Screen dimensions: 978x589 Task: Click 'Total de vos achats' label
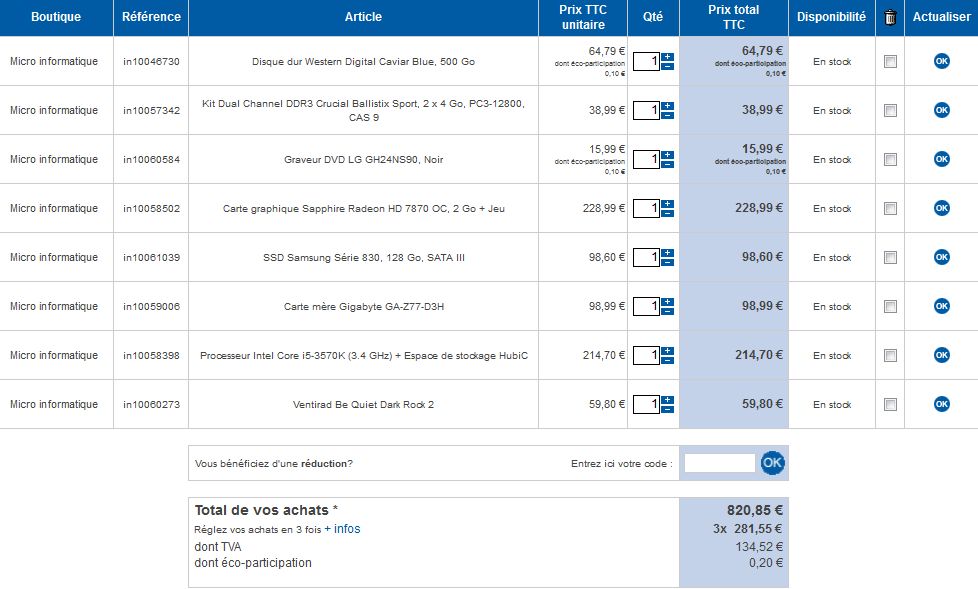[x=261, y=510]
